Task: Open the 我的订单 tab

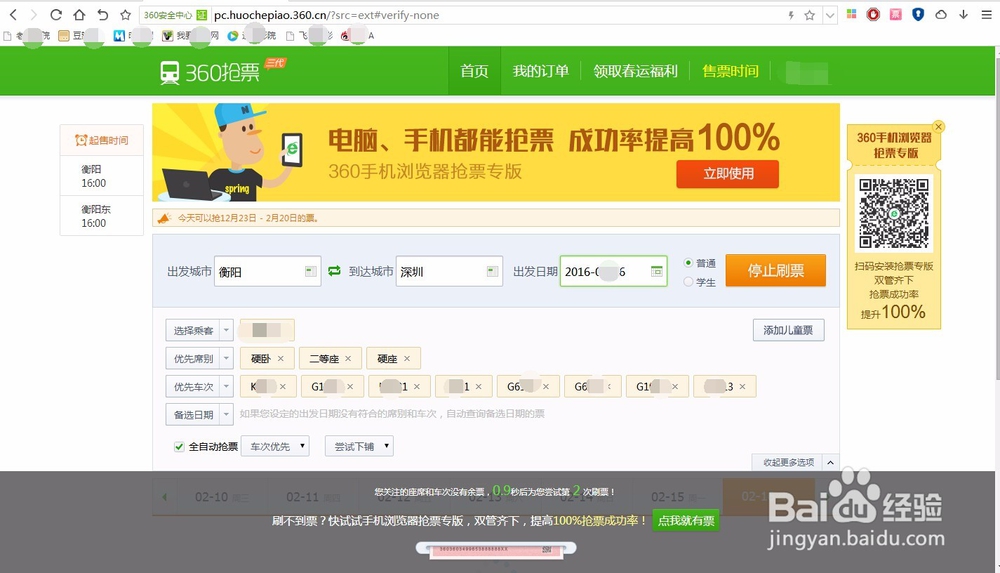Action: pos(541,71)
